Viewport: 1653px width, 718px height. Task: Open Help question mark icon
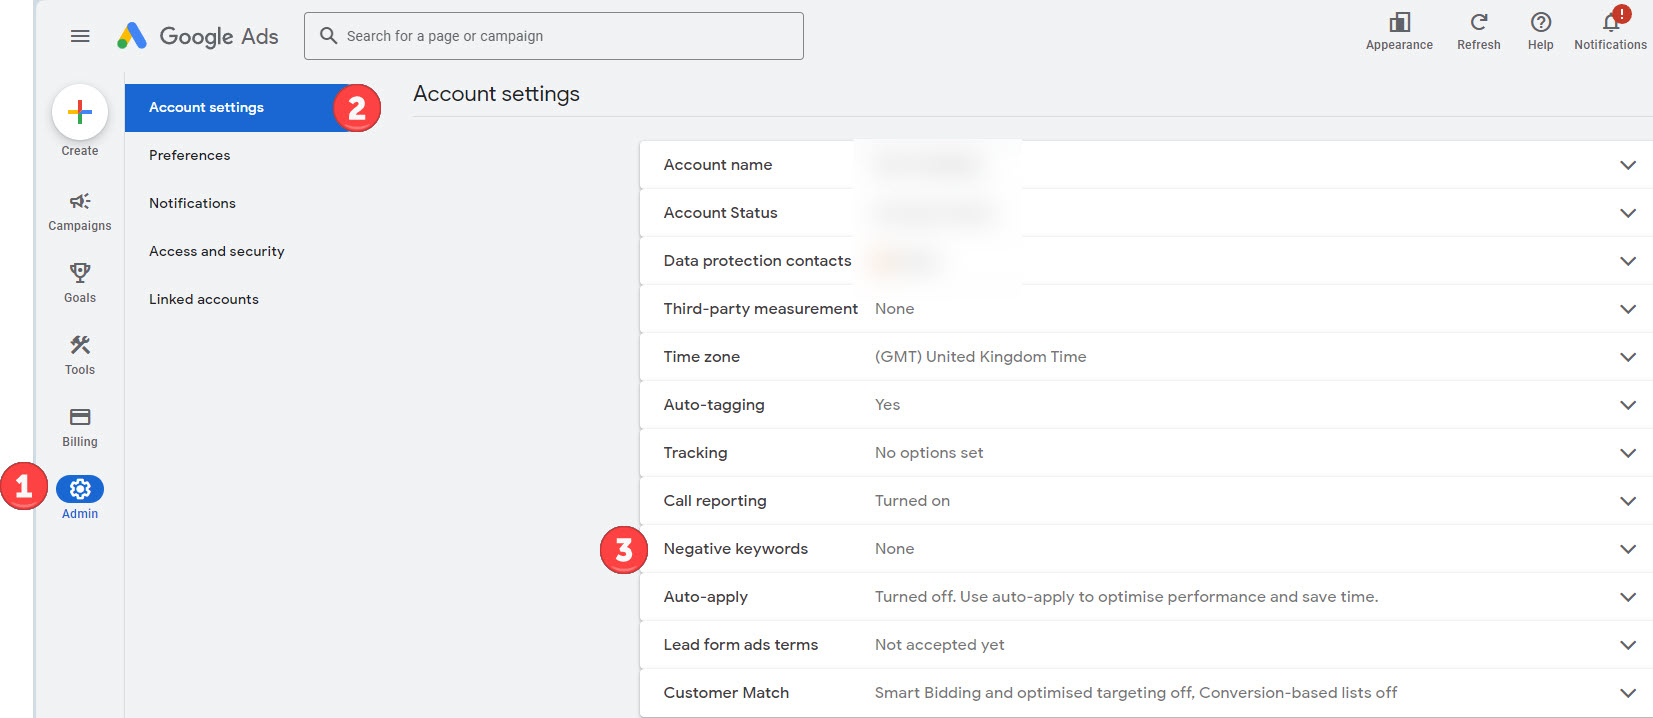click(x=1540, y=22)
